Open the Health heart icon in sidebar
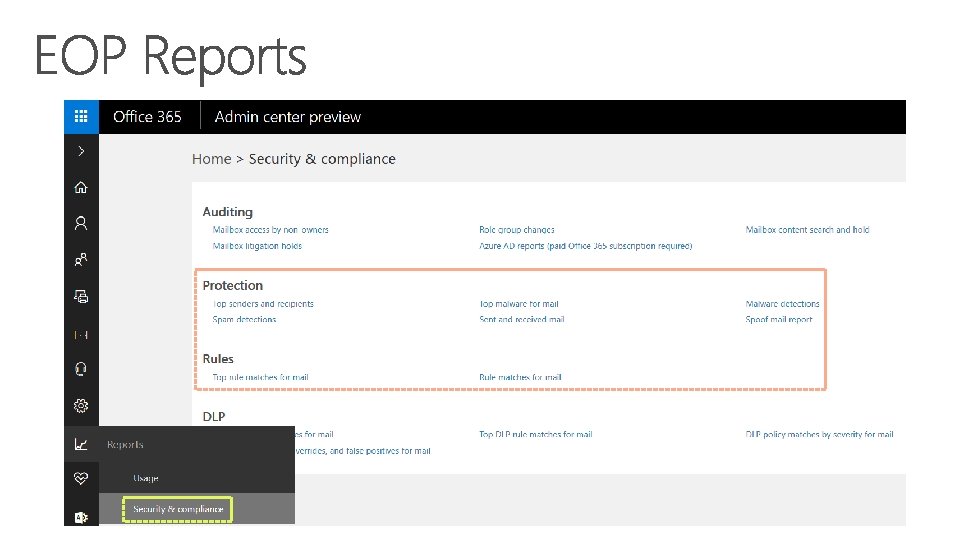This screenshot has height=551, width=979. [81, 479]
